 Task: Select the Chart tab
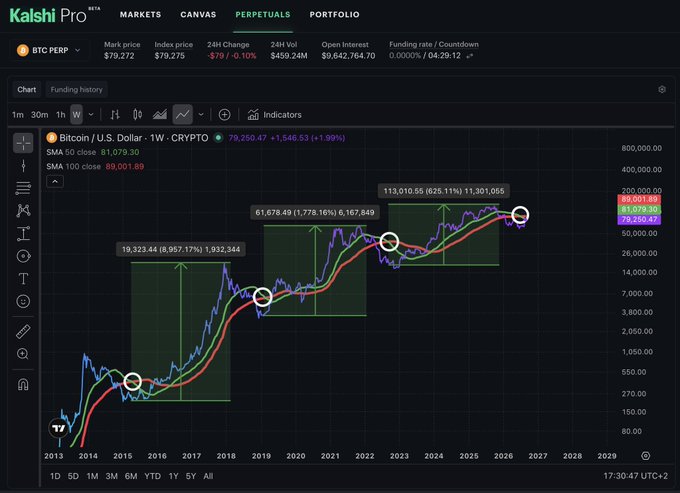(x=26, y=89)
